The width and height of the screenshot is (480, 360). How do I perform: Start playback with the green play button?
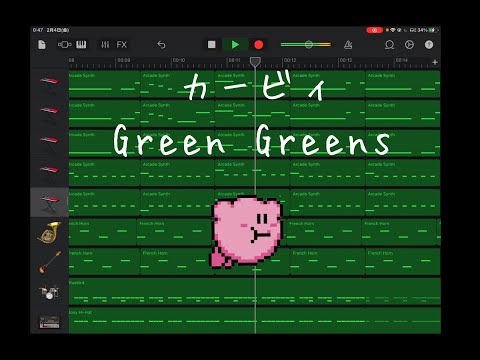click(235, 45)
